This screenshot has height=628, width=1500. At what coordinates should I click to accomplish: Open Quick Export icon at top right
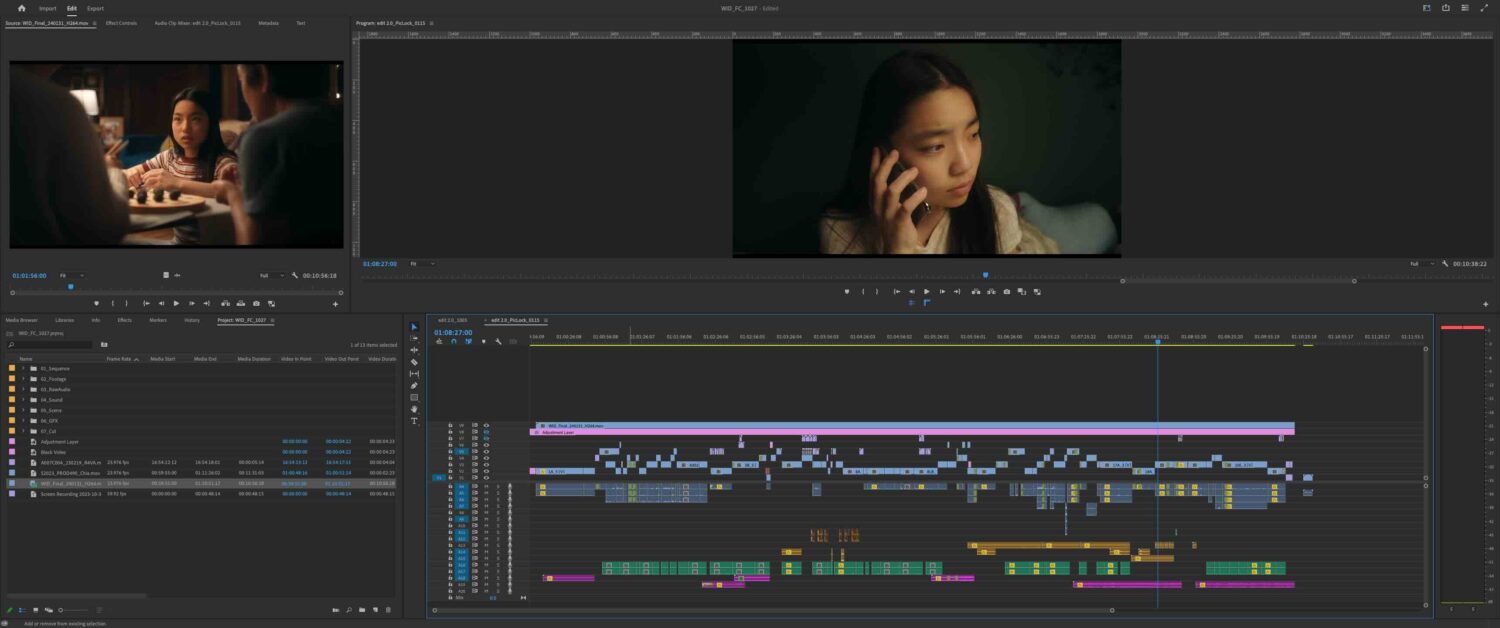point(1445,8)
